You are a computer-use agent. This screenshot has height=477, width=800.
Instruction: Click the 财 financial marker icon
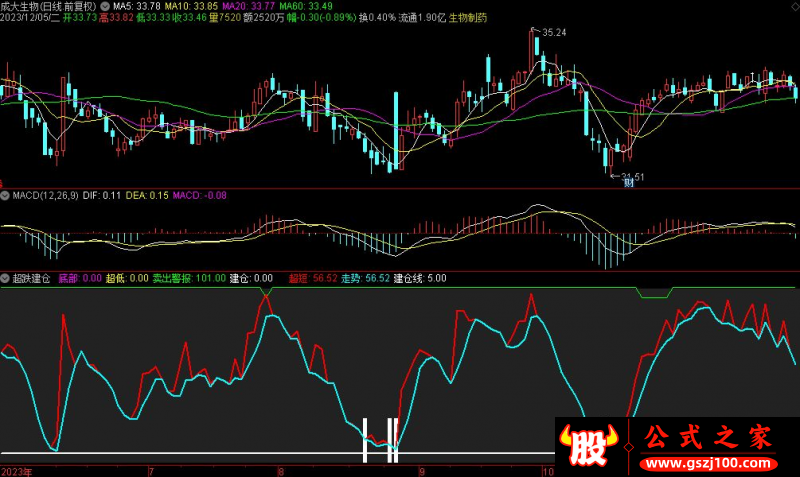coord(629,183)
